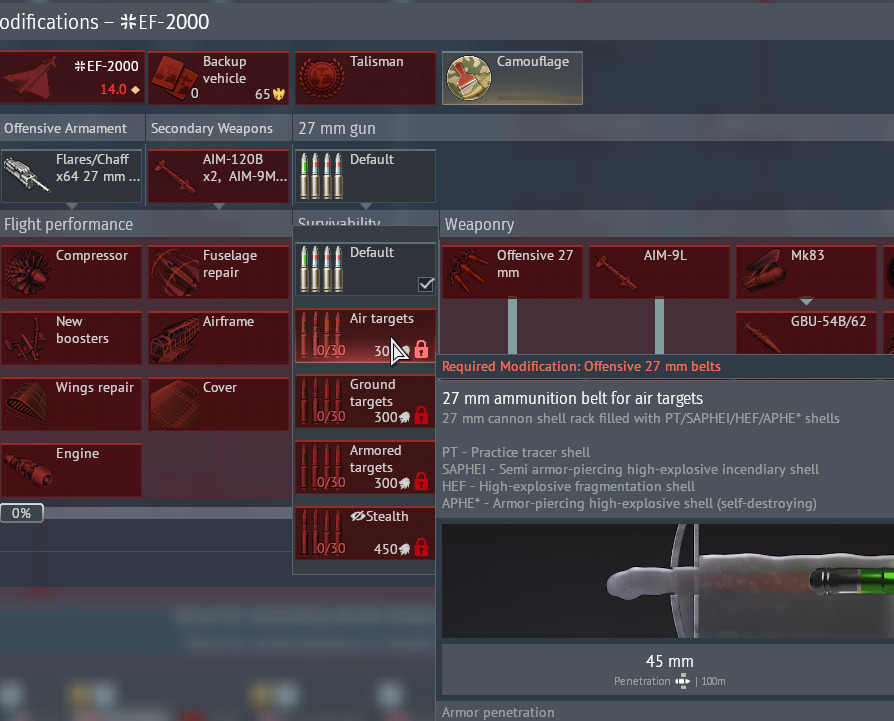894x721 pixels.
Task: Click the Wings repair modification icon
Action: point(27,404)
